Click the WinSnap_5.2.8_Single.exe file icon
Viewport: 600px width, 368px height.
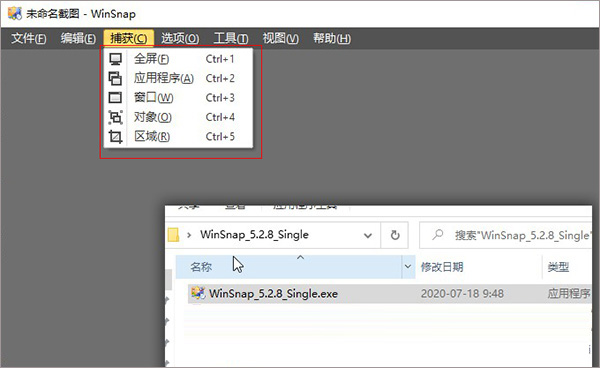point(198,293)
